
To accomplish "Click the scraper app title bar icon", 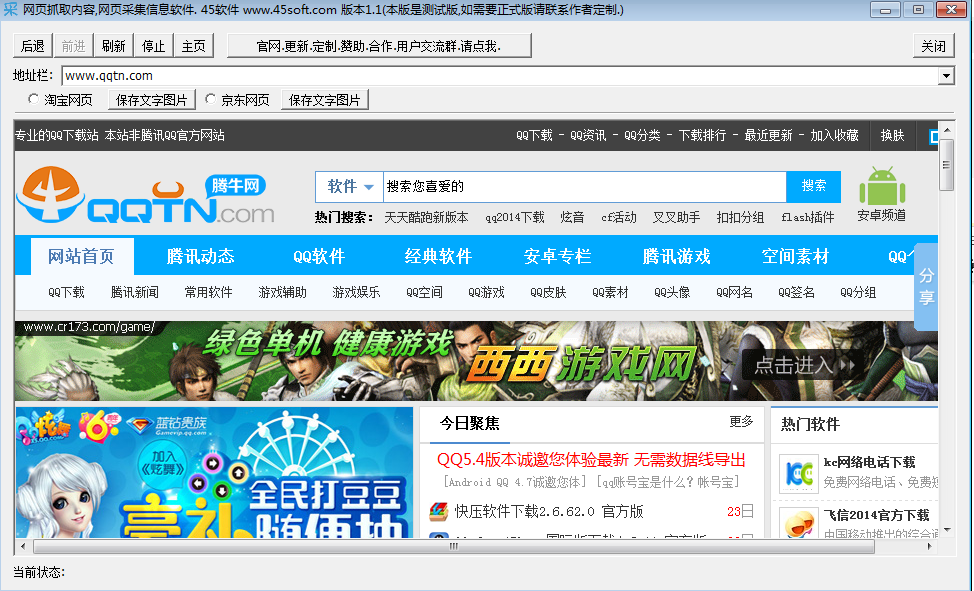I will pos(11,9).
